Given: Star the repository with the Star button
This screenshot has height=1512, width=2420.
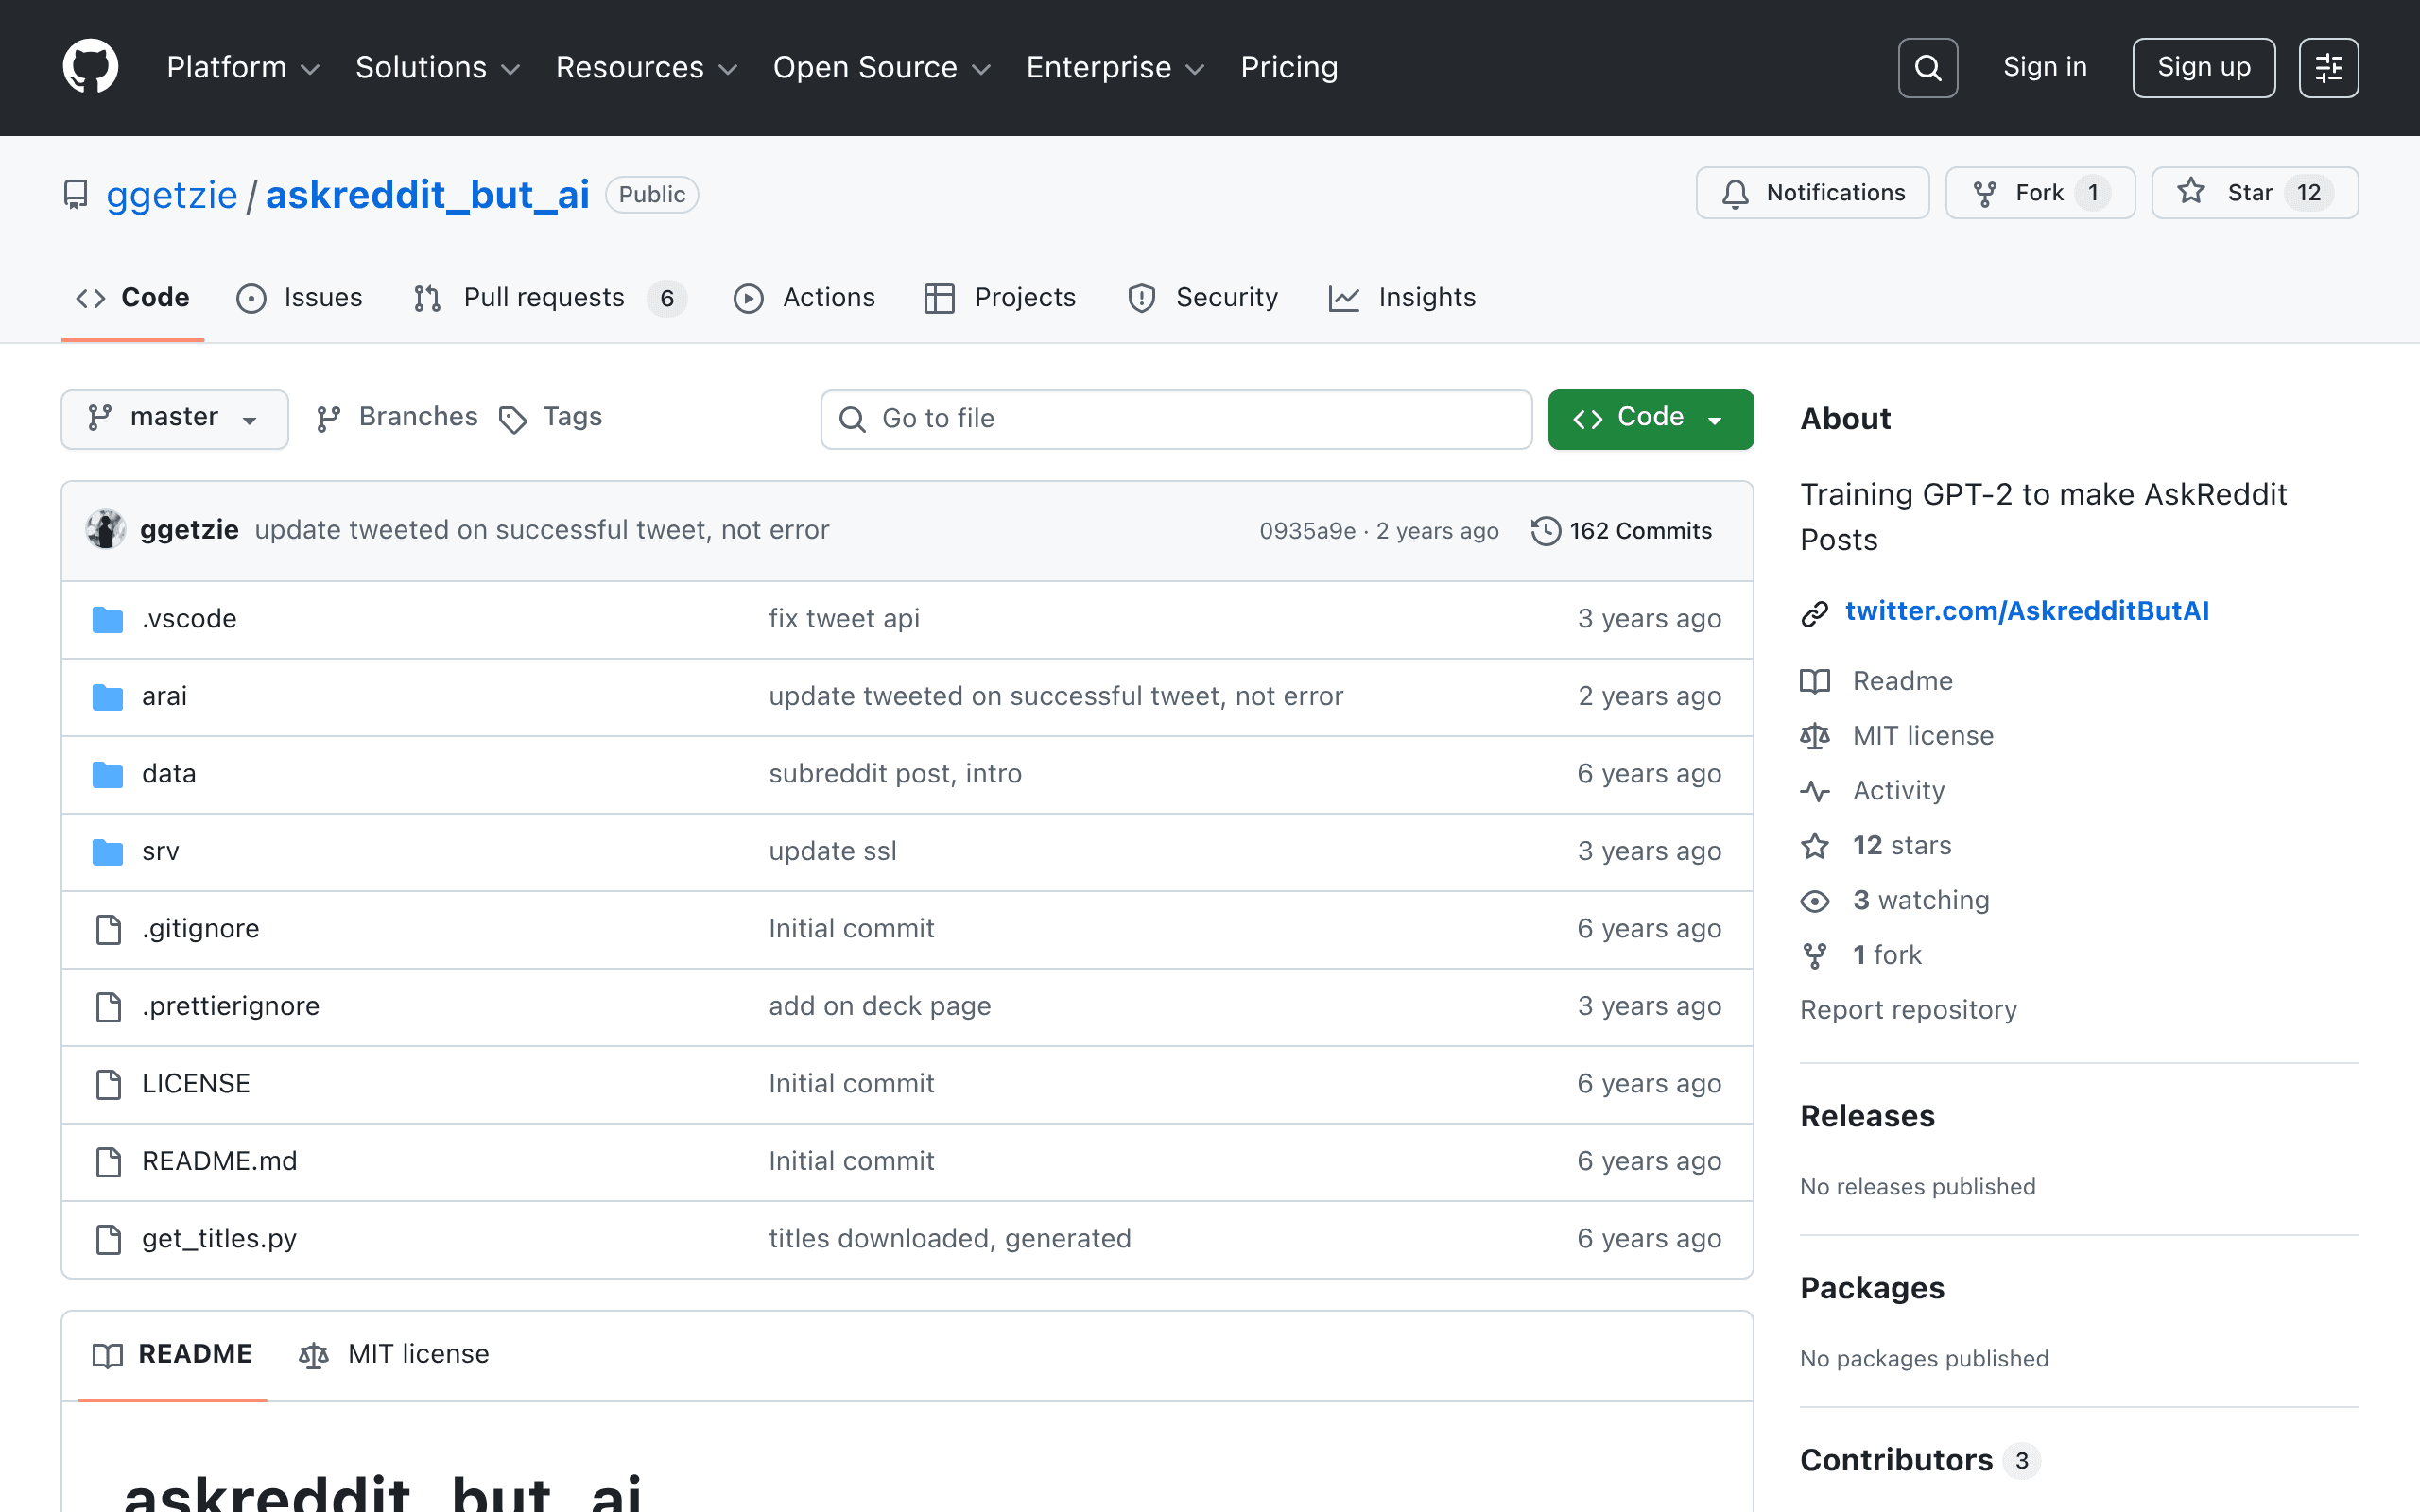Looking at the screenshot, I should point(2255,193).
